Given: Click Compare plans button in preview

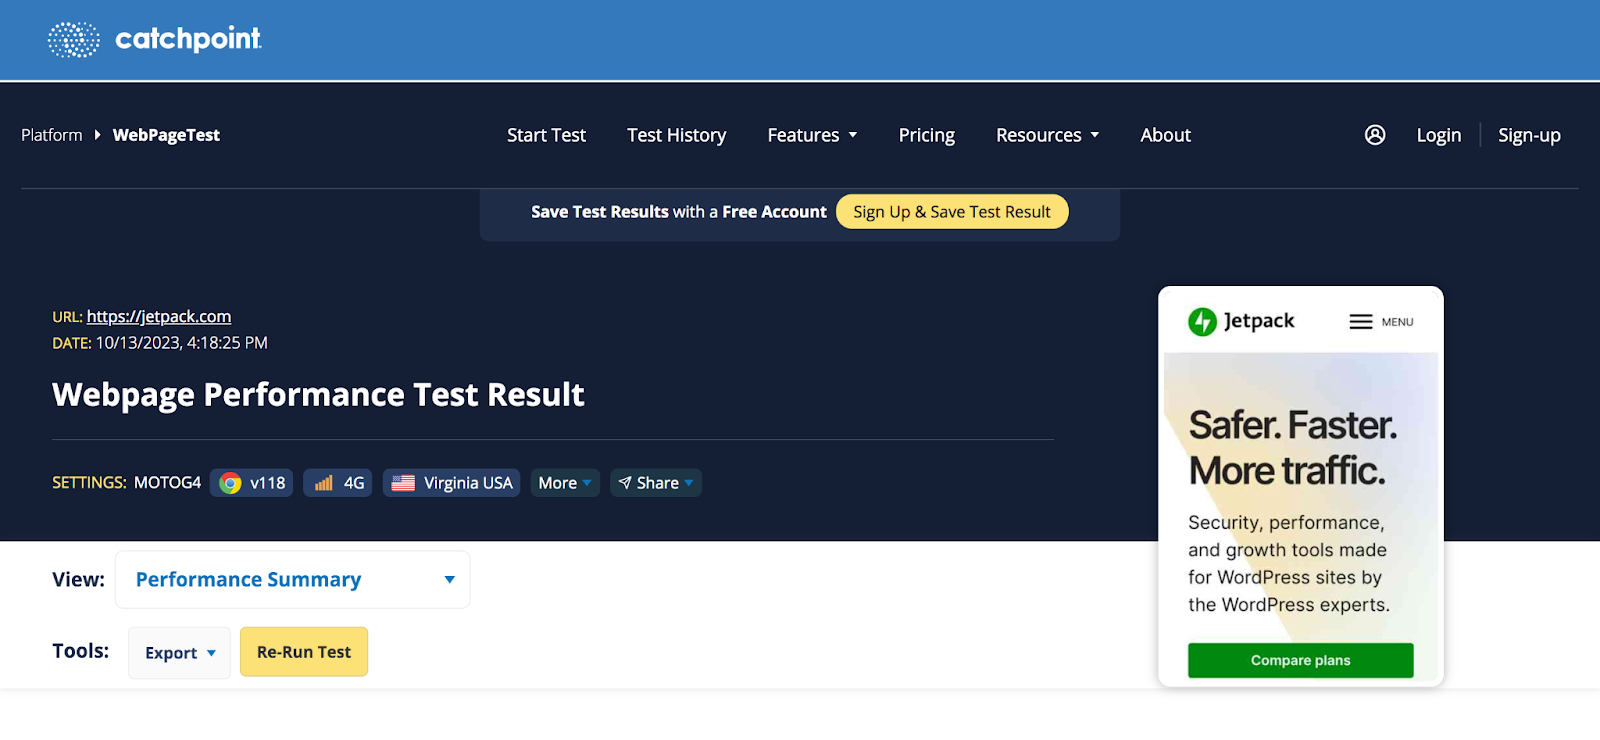Looking at the screenshot, I should [x=1301, y=661].
